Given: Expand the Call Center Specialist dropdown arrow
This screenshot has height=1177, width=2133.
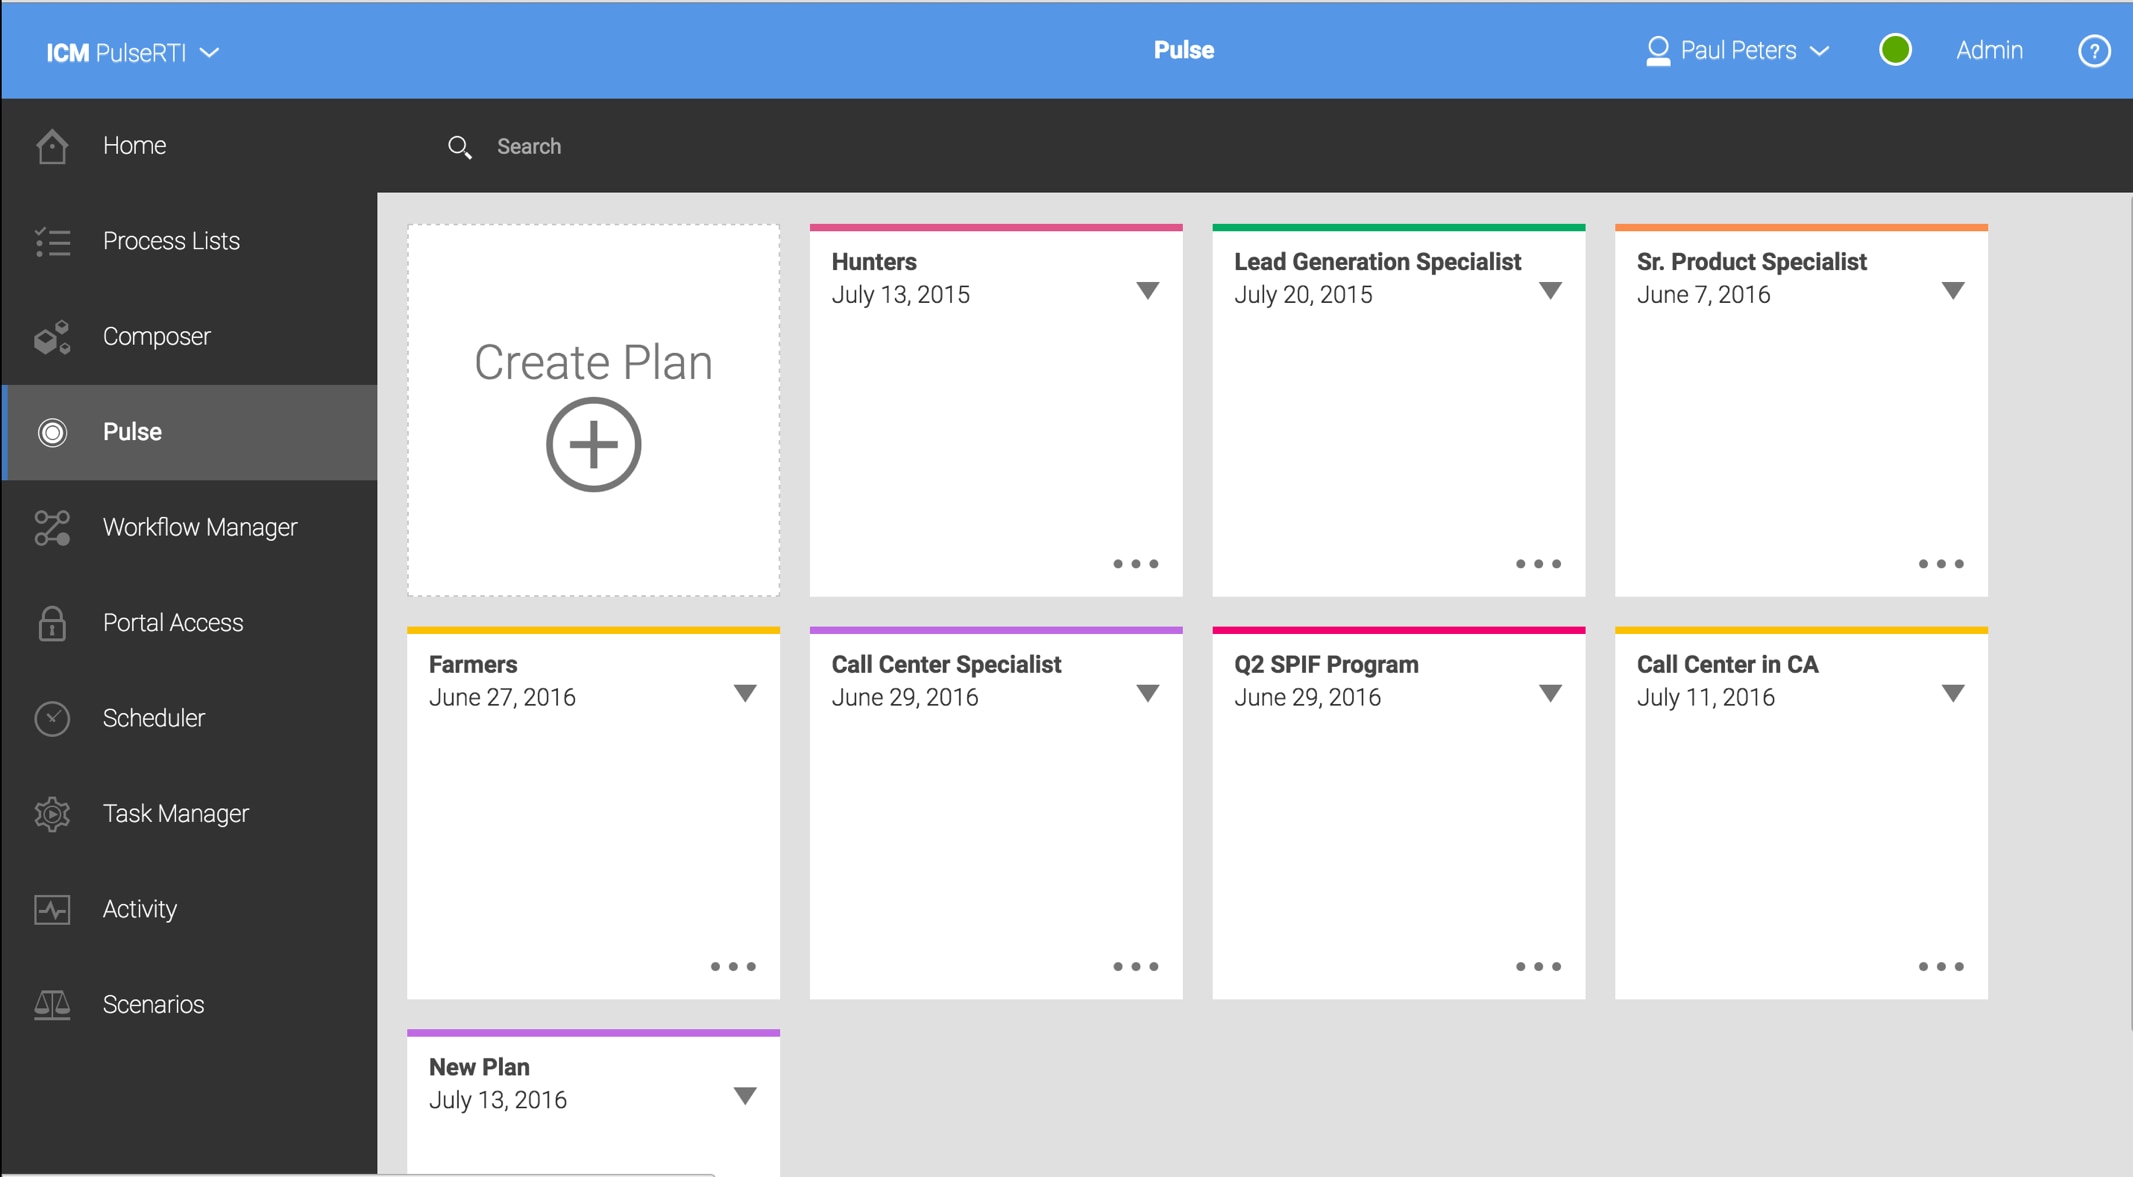Looking at the screenshot, I should click(1148, 694).
